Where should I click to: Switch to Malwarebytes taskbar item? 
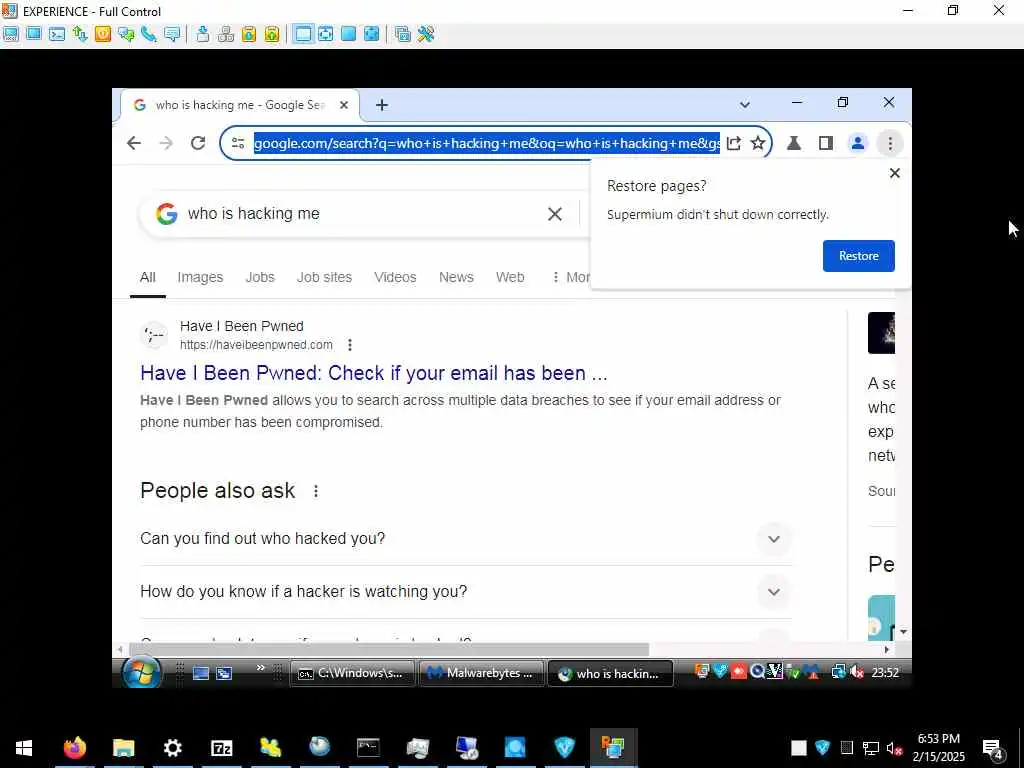coord(481,673)
